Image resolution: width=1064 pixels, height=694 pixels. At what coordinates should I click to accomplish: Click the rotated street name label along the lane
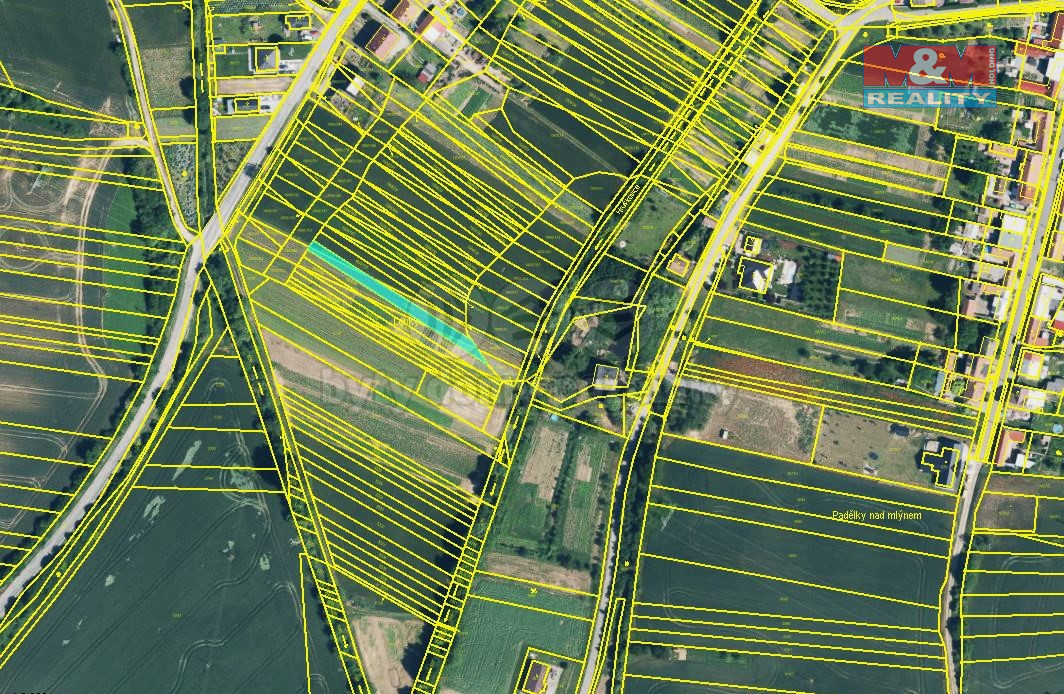(632, 189)
